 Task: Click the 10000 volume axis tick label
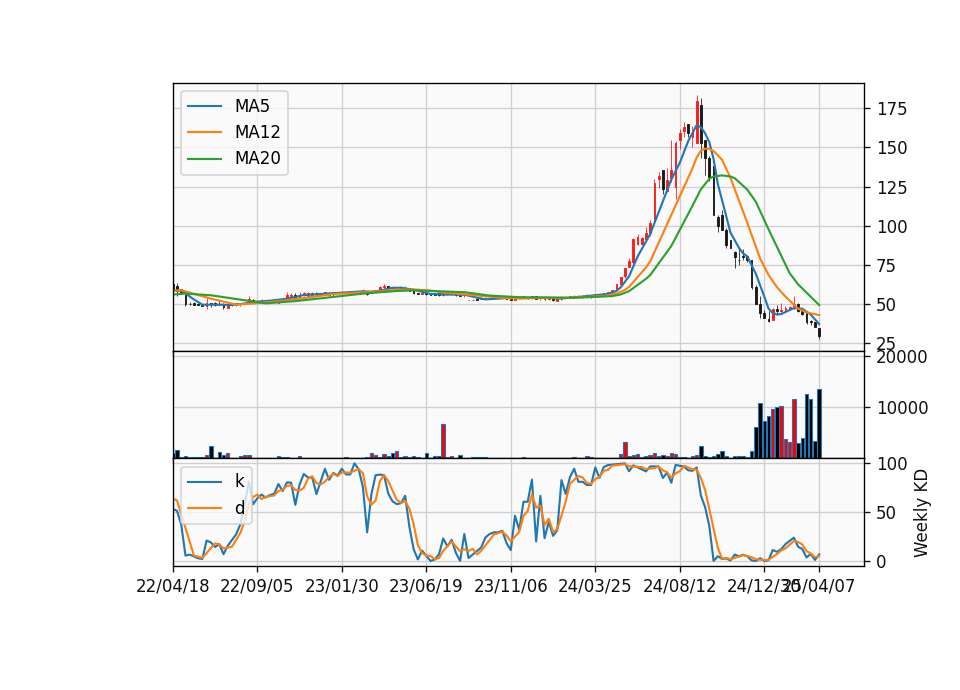pyautogui.click(x=902, y=408)
